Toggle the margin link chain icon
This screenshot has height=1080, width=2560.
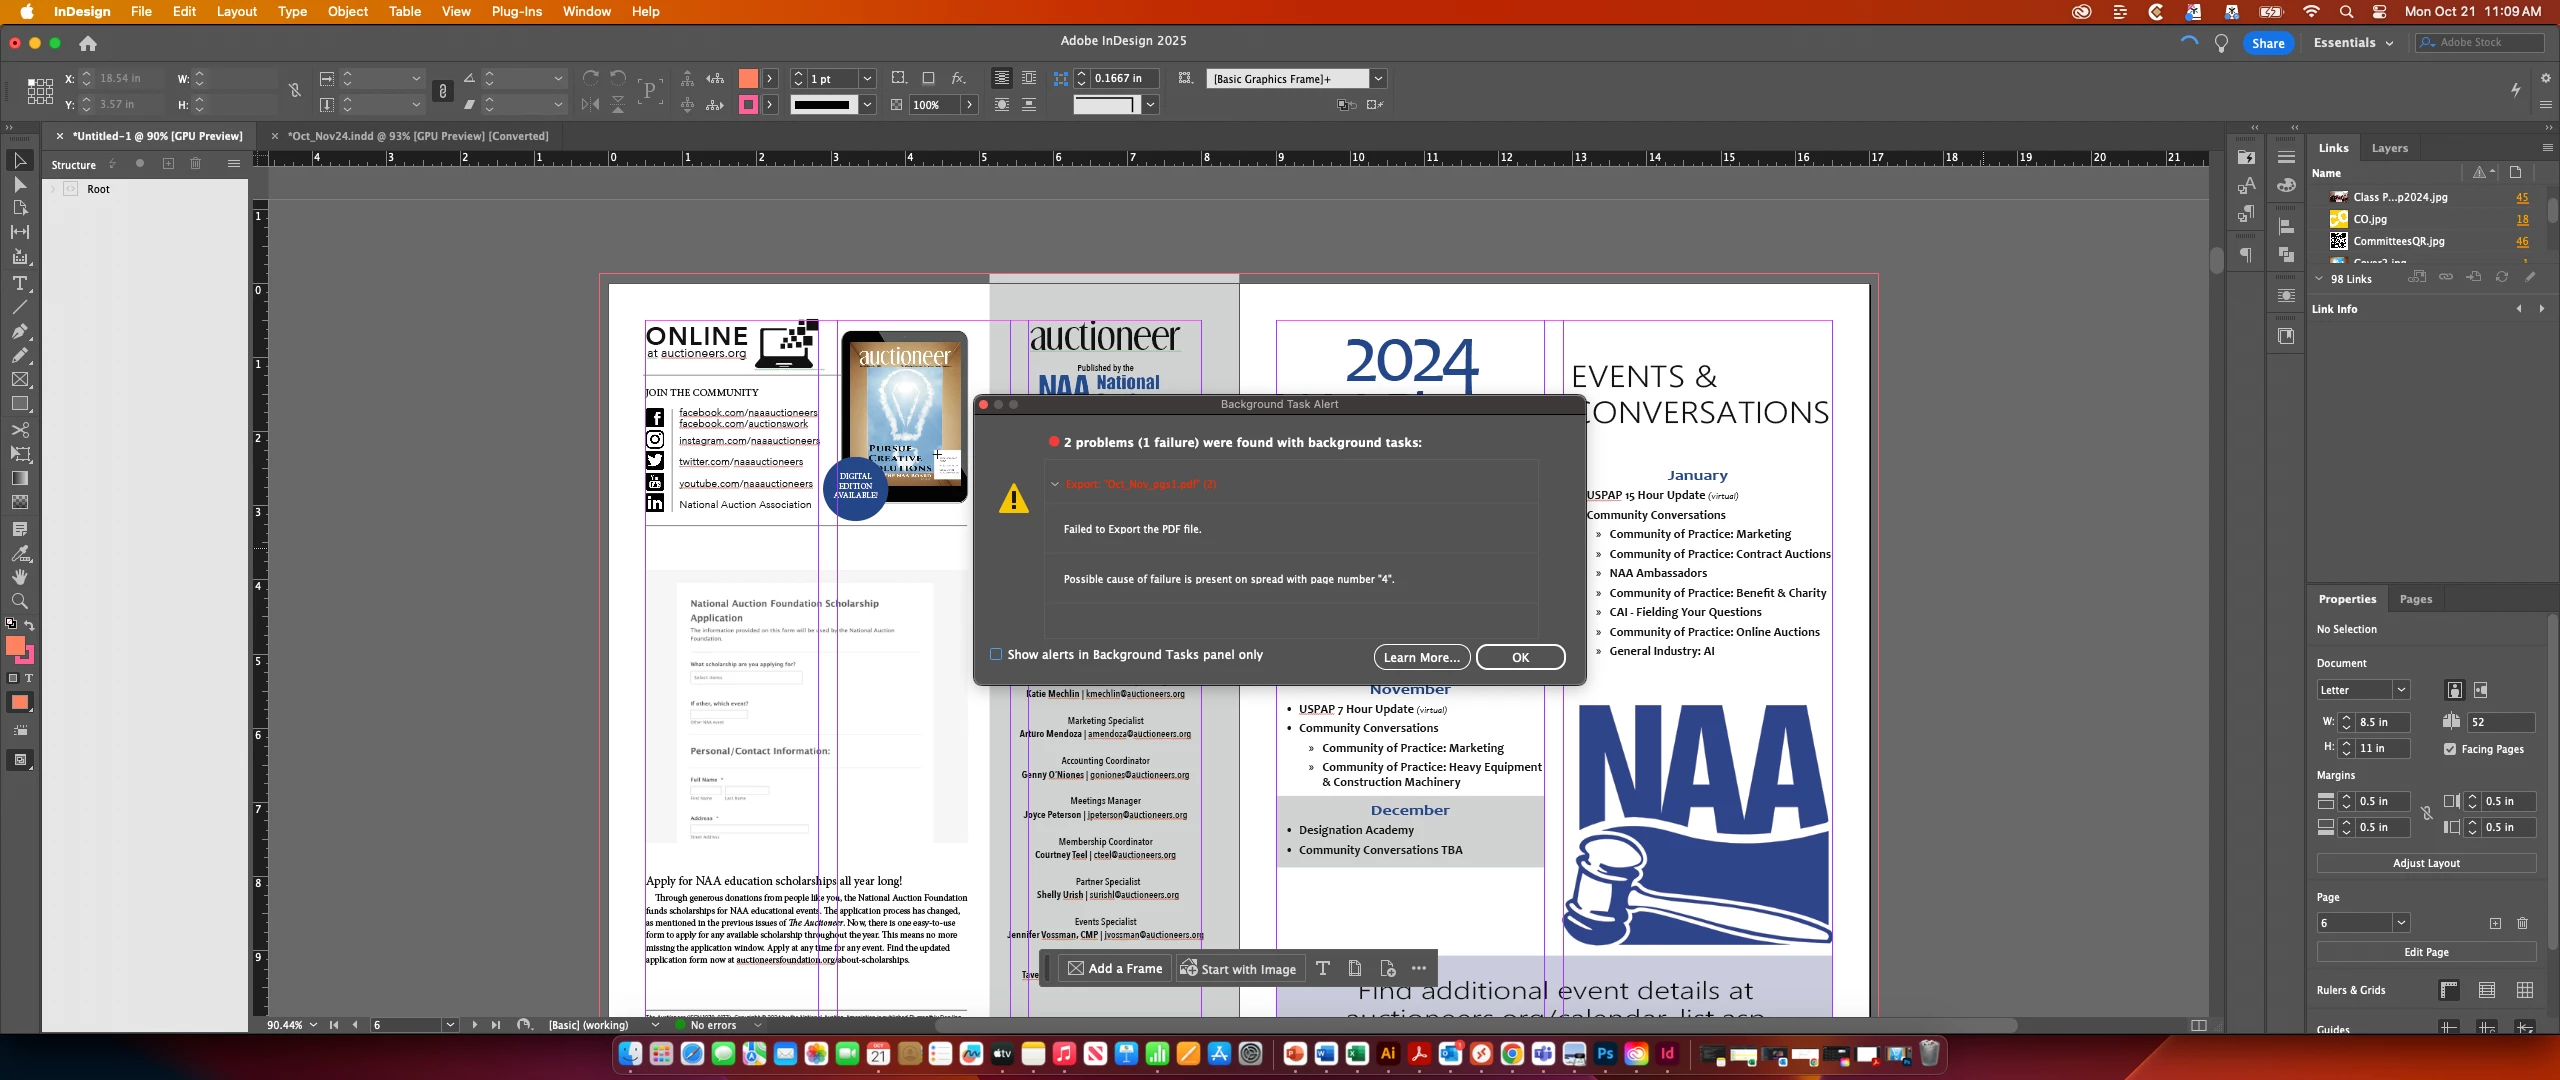click(x=2427, y=813)
